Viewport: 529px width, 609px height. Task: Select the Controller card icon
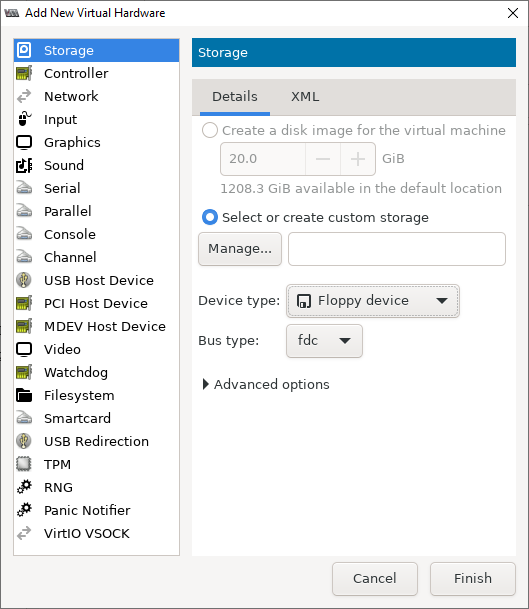tap(24, 73)
